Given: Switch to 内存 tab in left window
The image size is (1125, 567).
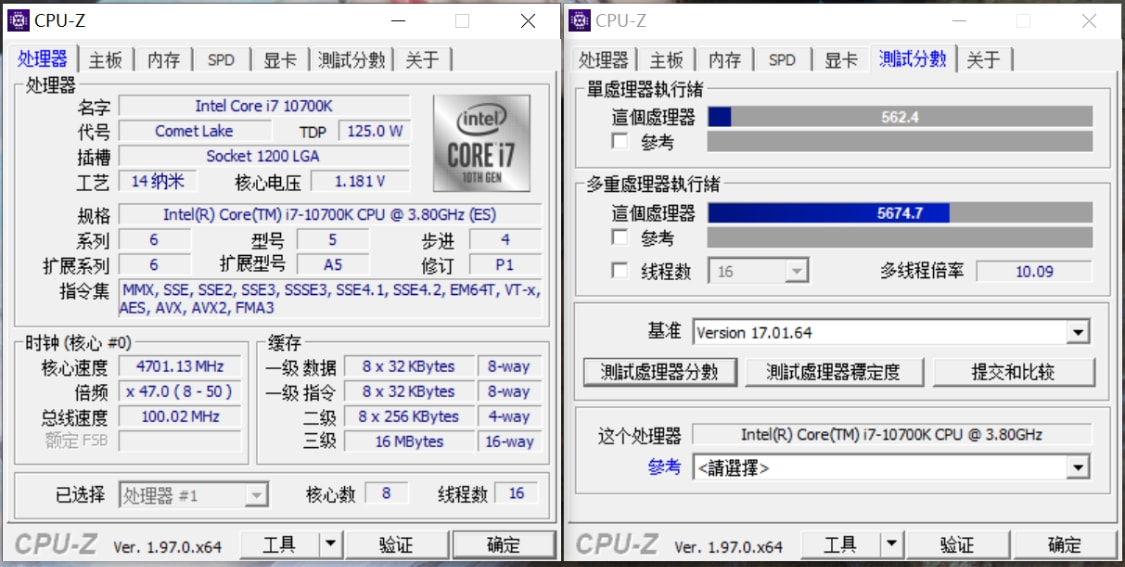Looking at the screenshot, I should coord(164,60).
